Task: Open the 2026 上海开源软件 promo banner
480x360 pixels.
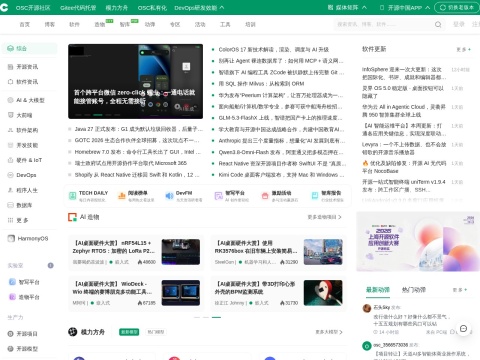Action: click(x=418, y=241)
